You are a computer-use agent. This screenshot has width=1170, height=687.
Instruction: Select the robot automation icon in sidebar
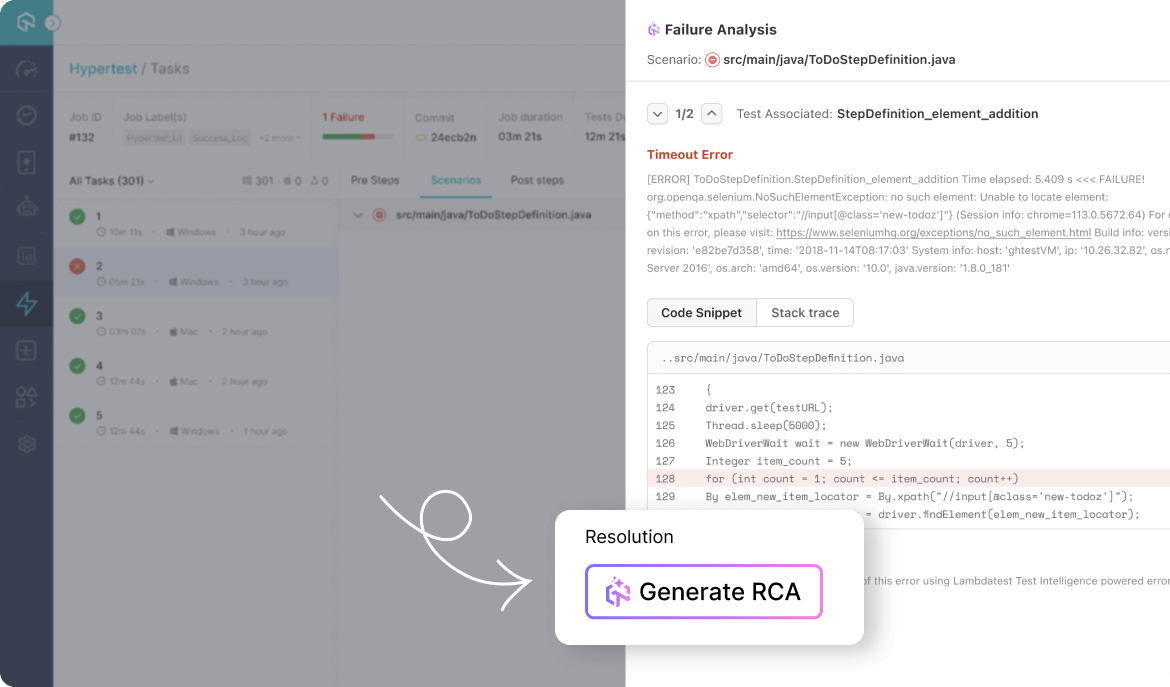(27, 207)
